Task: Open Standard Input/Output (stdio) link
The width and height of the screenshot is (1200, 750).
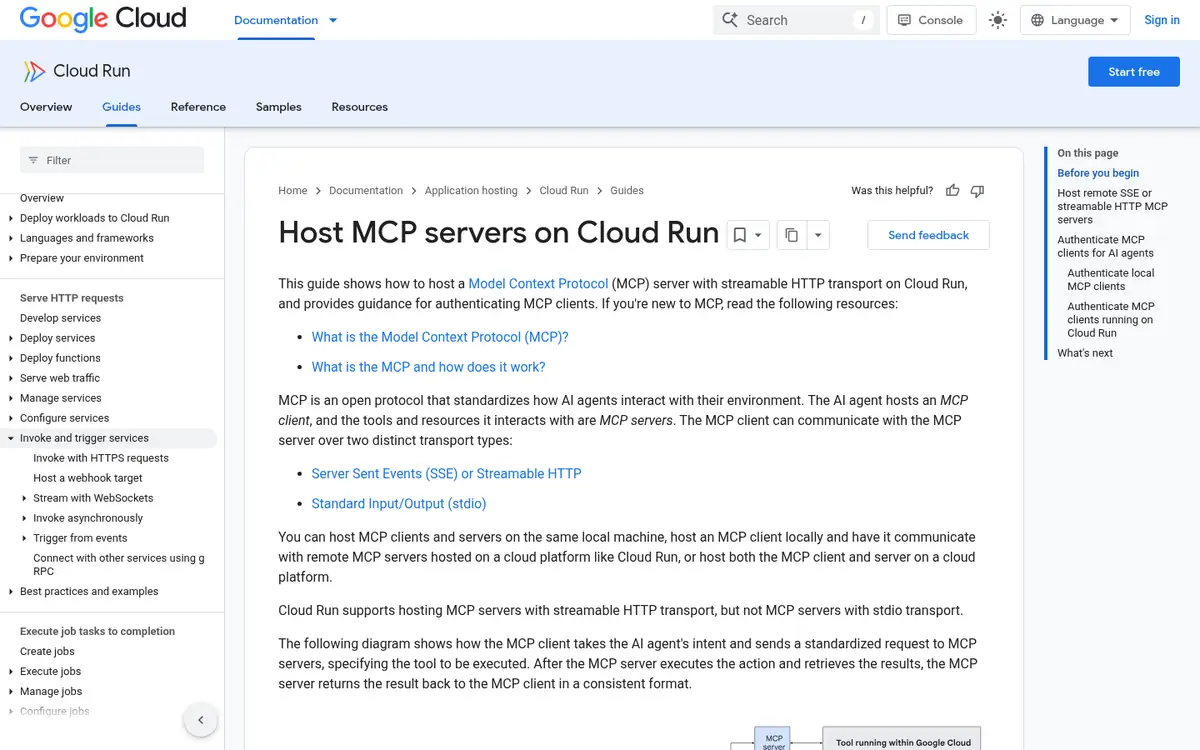Action: pos(399,504)
